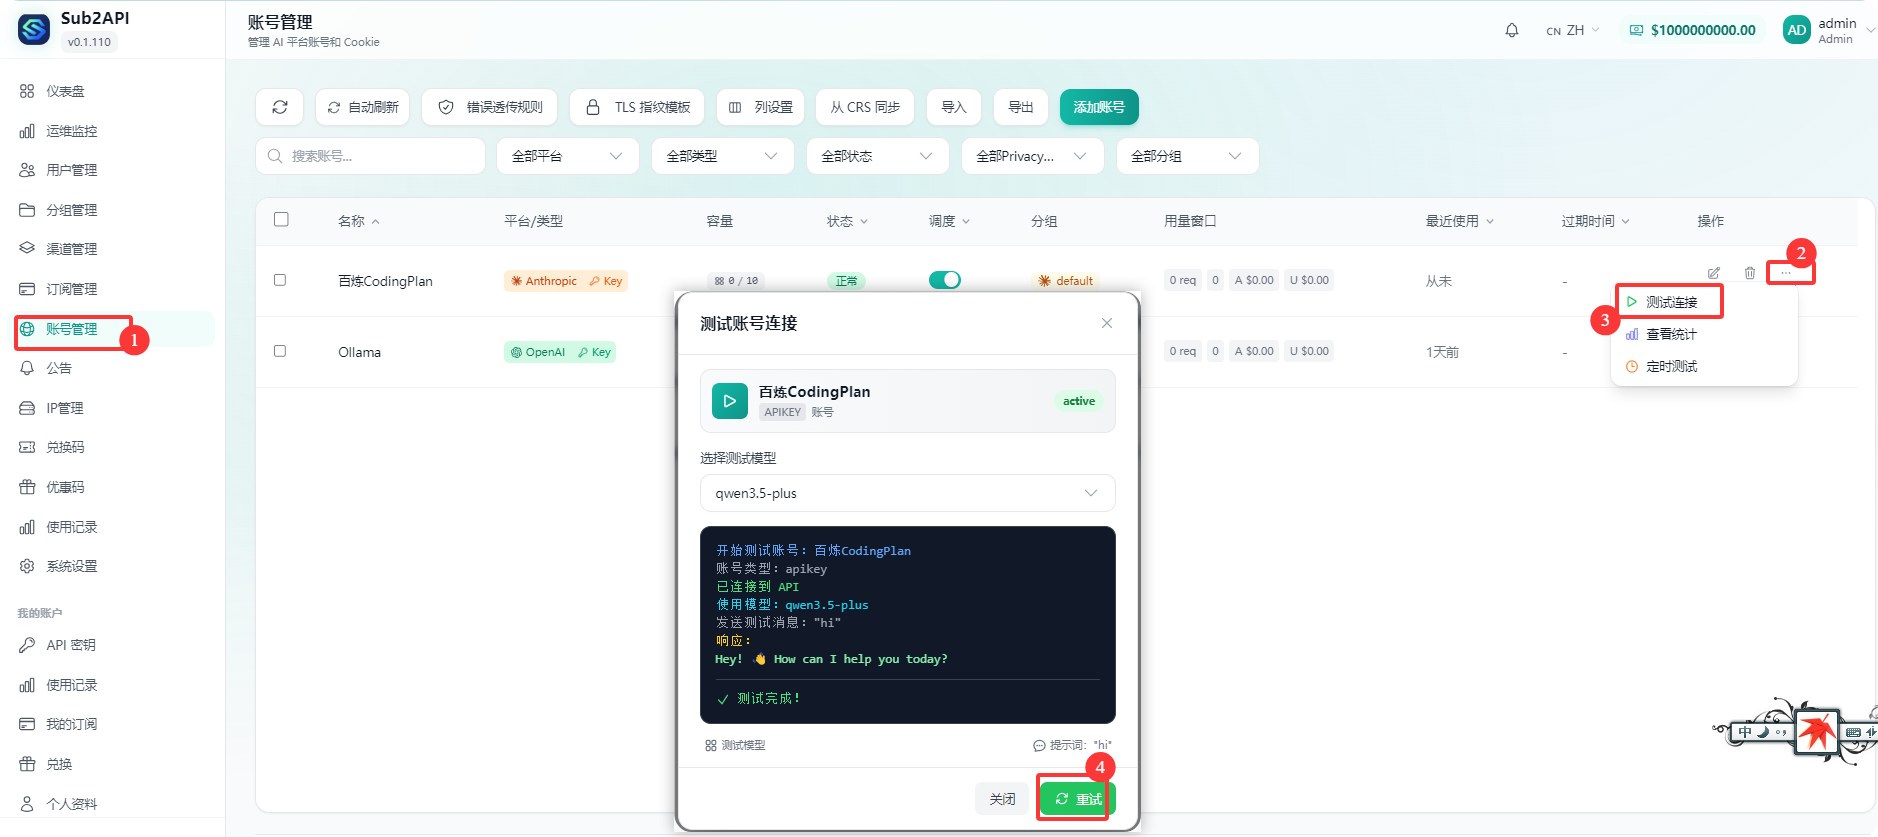Click the 添加账号 button
This screenshot has height=837, width=1878.
coord(1098,107)
